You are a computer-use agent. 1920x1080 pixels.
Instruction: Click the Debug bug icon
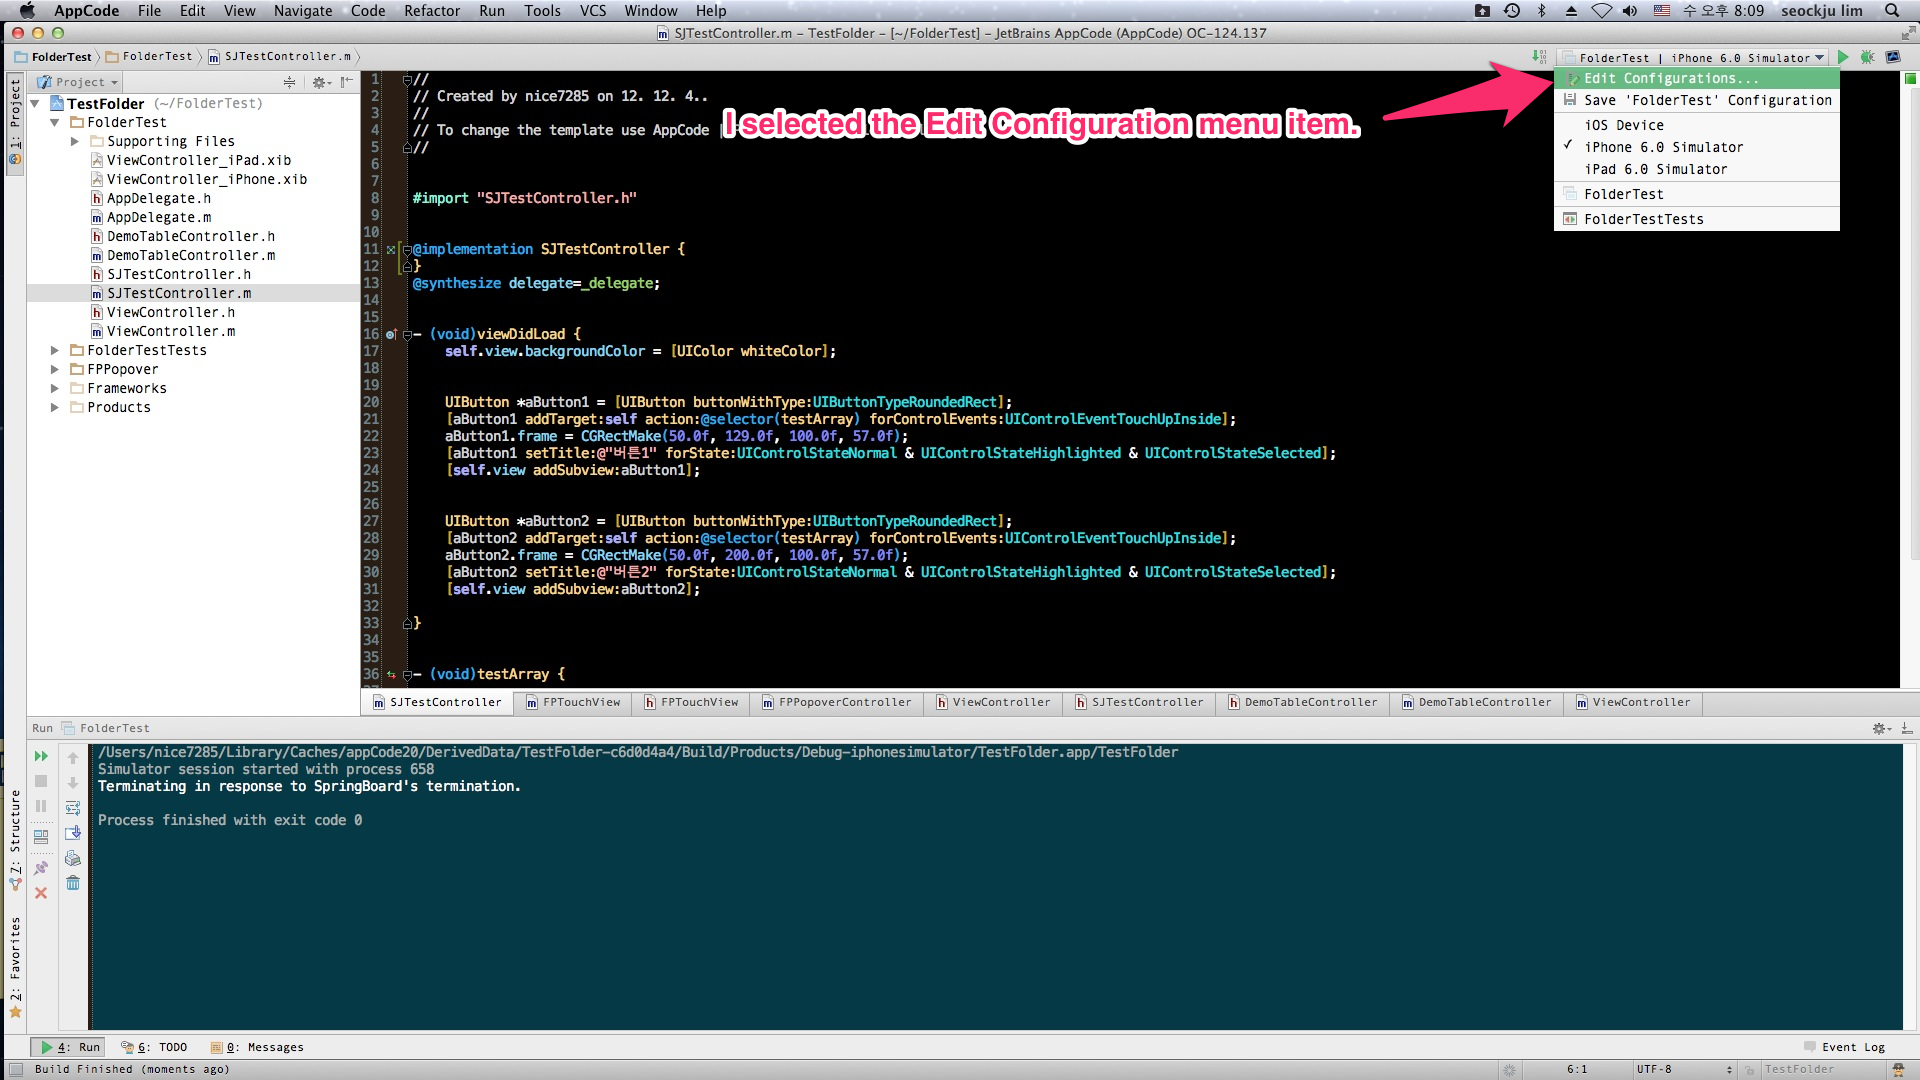1867,58
